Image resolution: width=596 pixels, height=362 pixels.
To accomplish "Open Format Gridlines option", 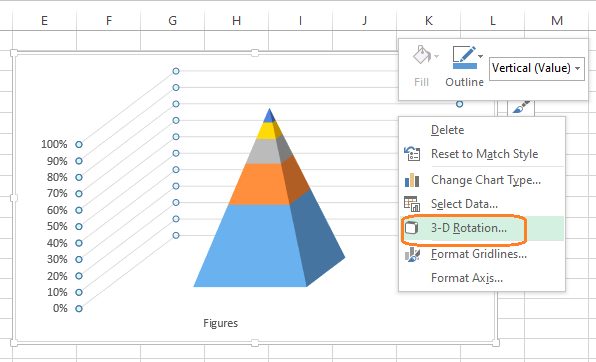I will coord(479,254).
